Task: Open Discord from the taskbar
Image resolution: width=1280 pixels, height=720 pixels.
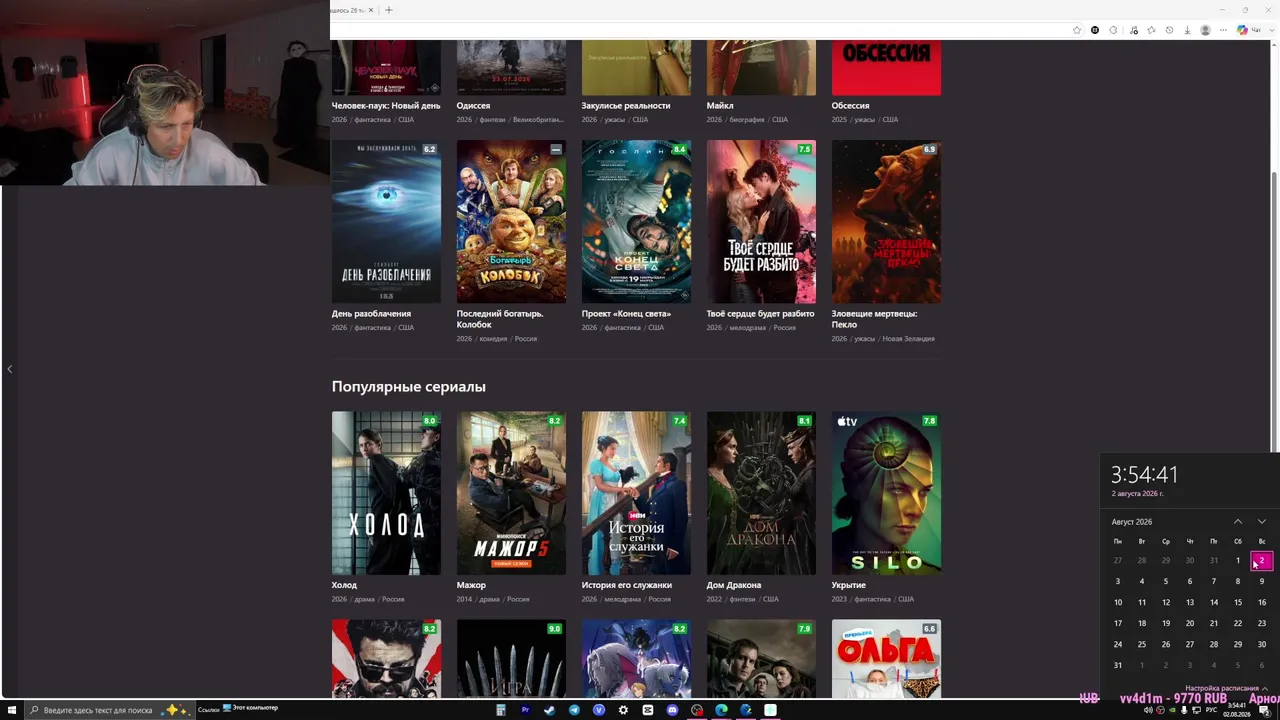Action: point(672,710)
